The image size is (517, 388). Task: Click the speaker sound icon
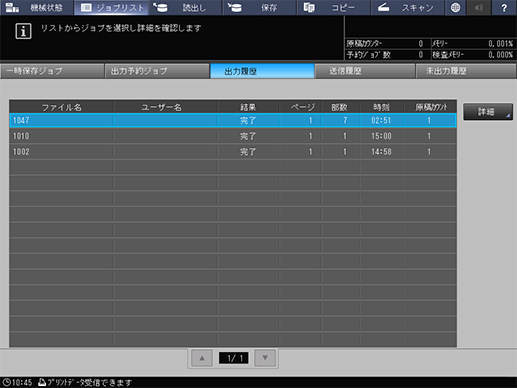pos(479,8)
